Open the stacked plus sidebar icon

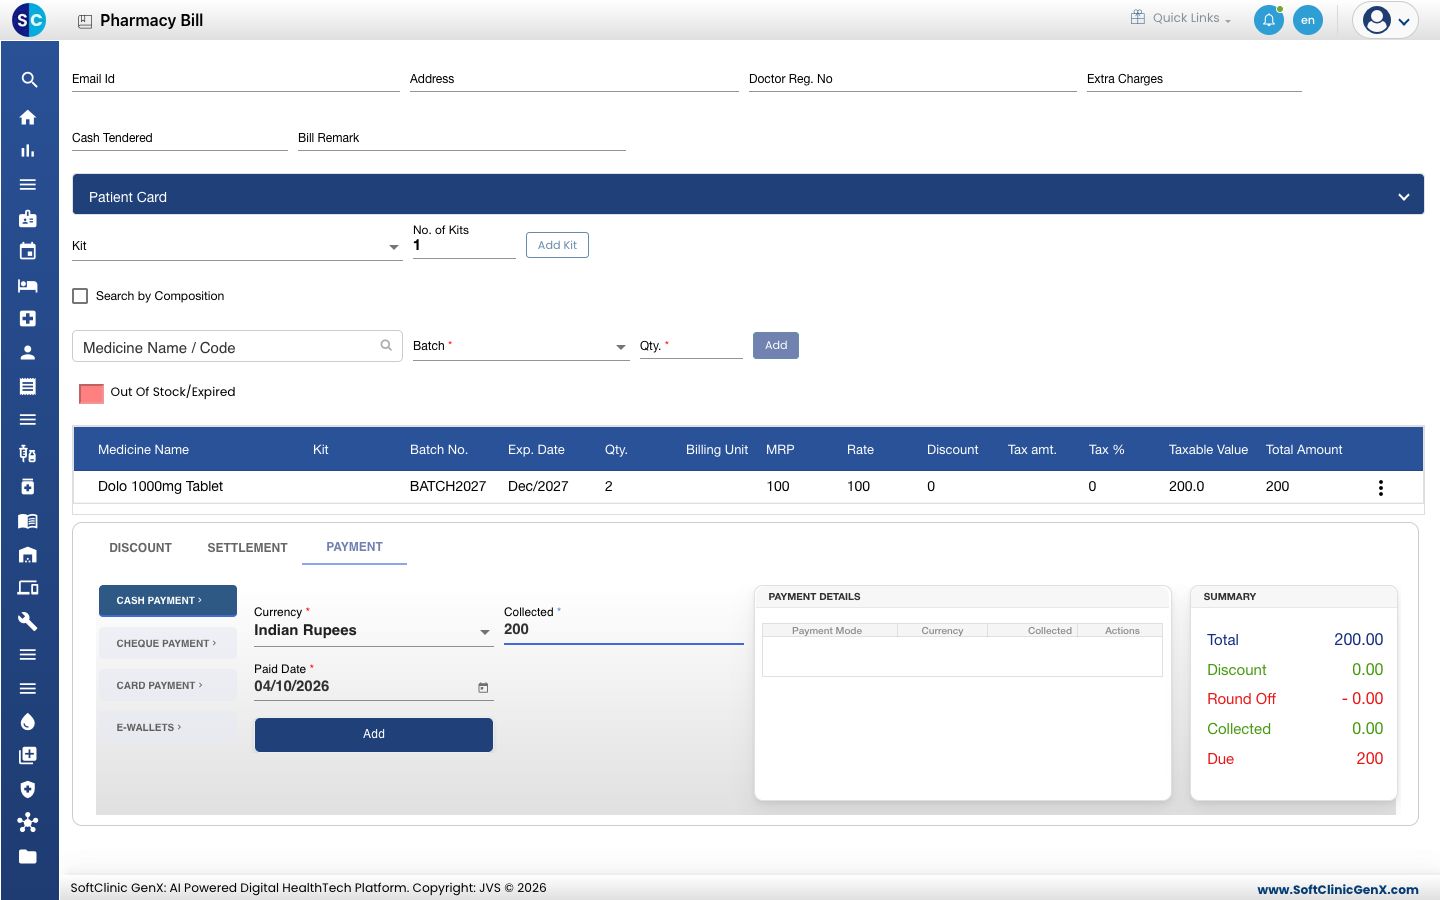click(28, 756)
